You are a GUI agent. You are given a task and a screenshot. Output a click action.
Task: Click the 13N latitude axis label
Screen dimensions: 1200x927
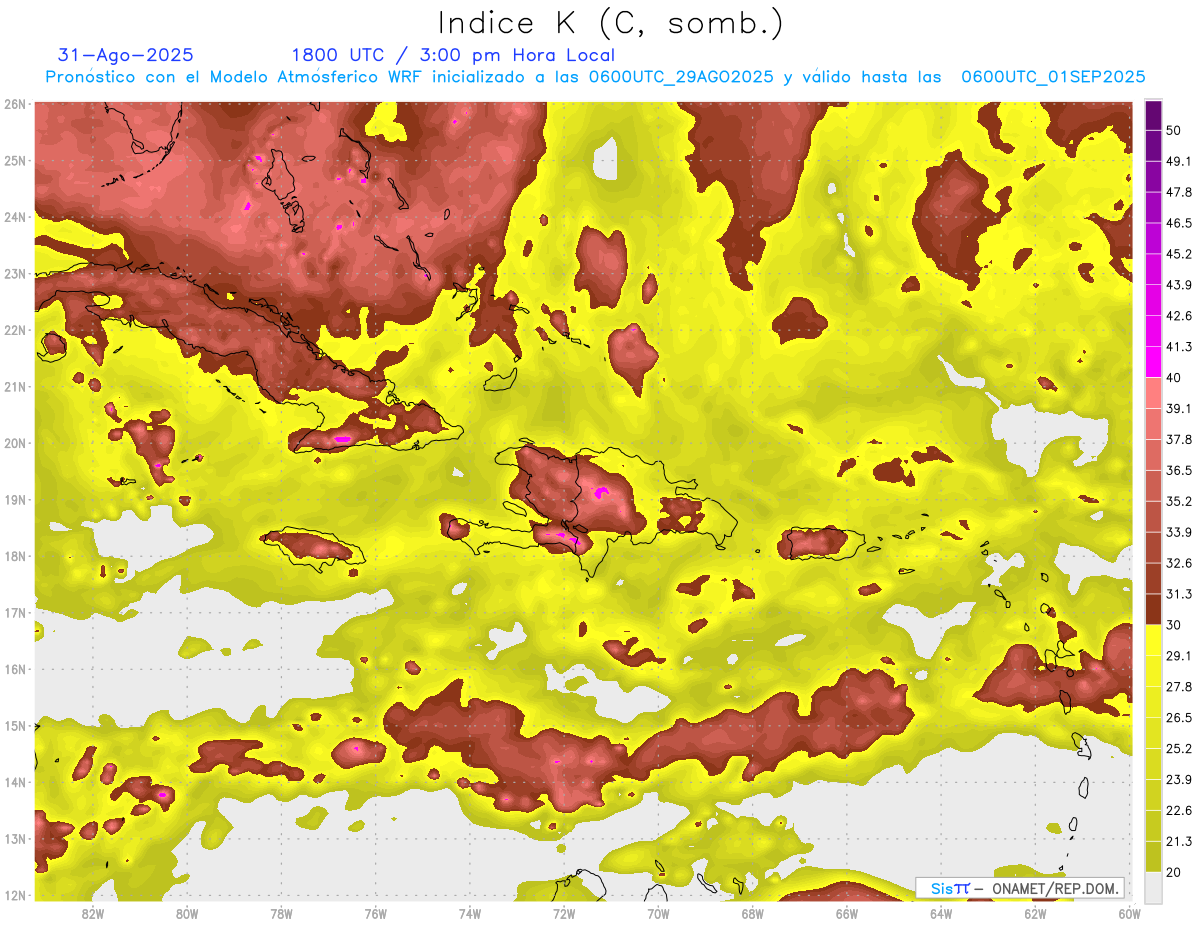(14, 838)
